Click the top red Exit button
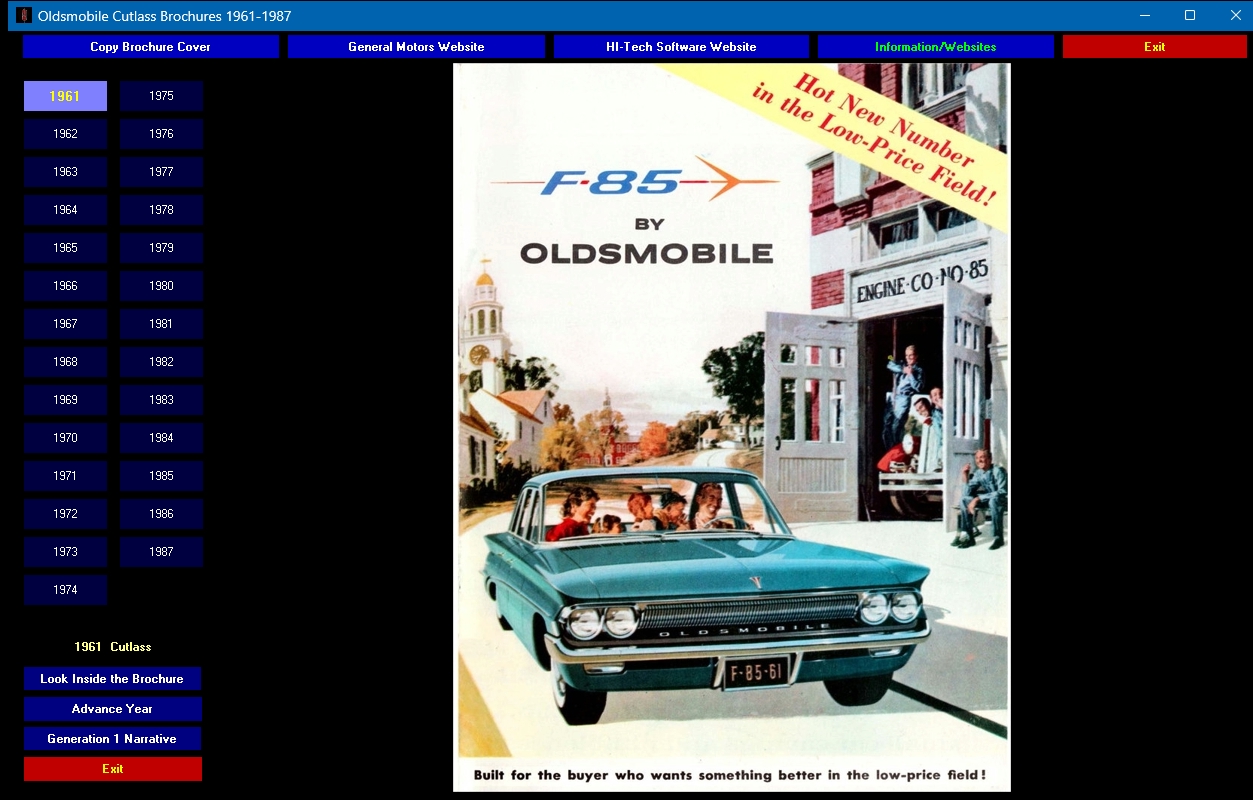Viewport: 1253px width, 800px height. (1154, 47)
